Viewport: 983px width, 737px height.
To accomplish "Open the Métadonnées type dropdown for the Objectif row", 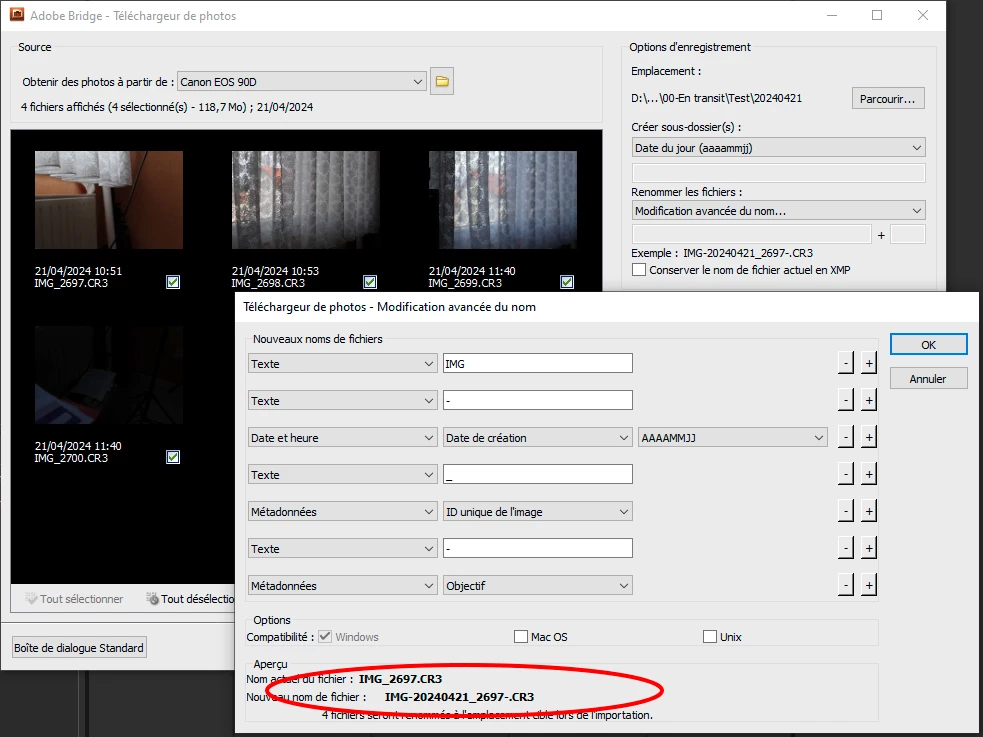I will pos(342,585).
